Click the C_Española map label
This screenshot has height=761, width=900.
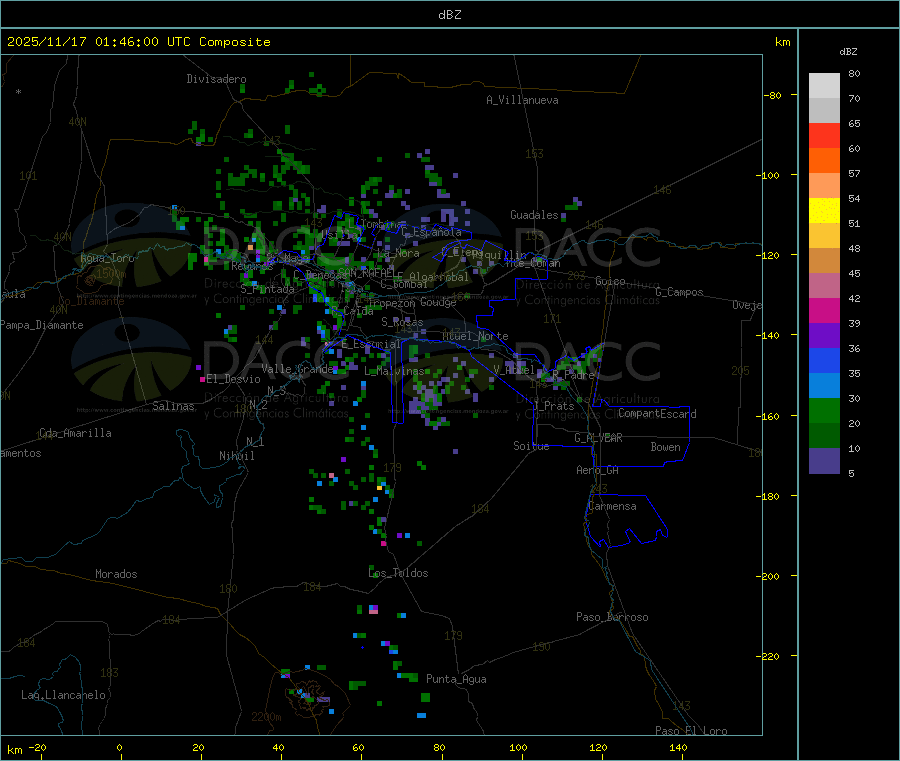pos(431,232)
